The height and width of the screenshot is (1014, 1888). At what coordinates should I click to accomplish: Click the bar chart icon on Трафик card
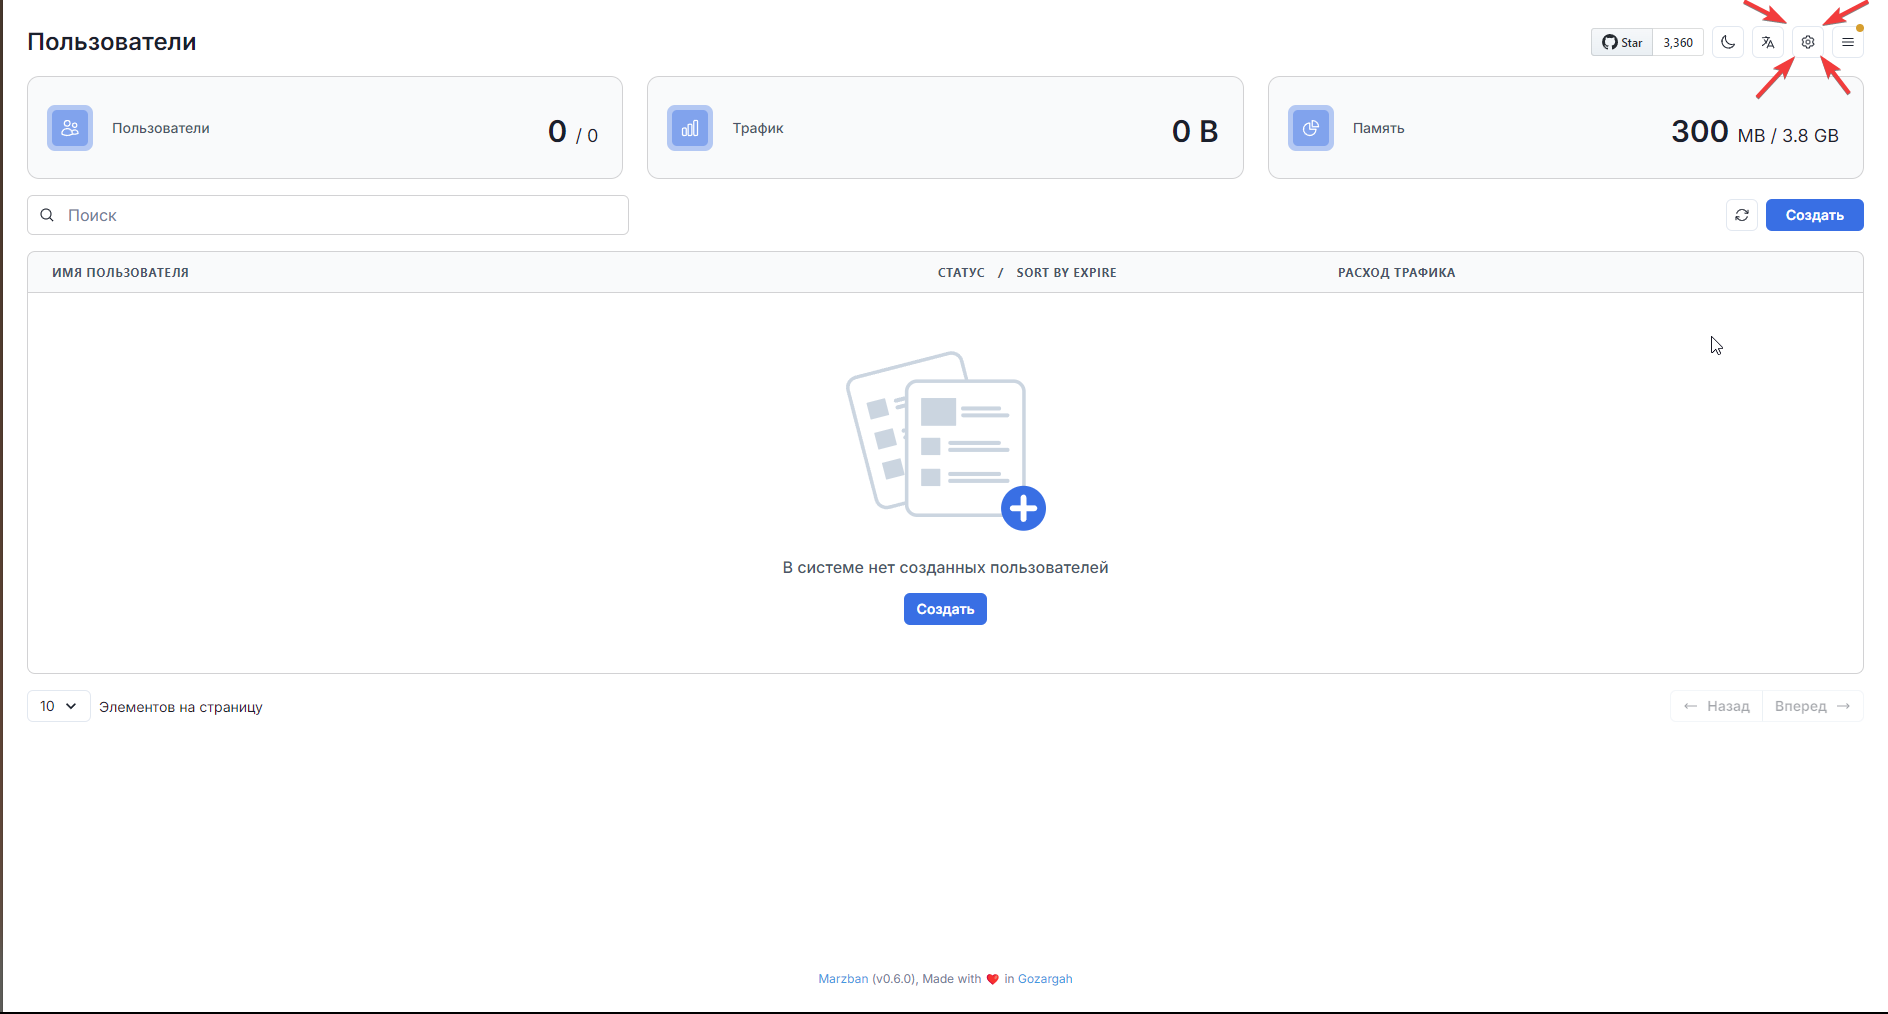pos(690,128)
